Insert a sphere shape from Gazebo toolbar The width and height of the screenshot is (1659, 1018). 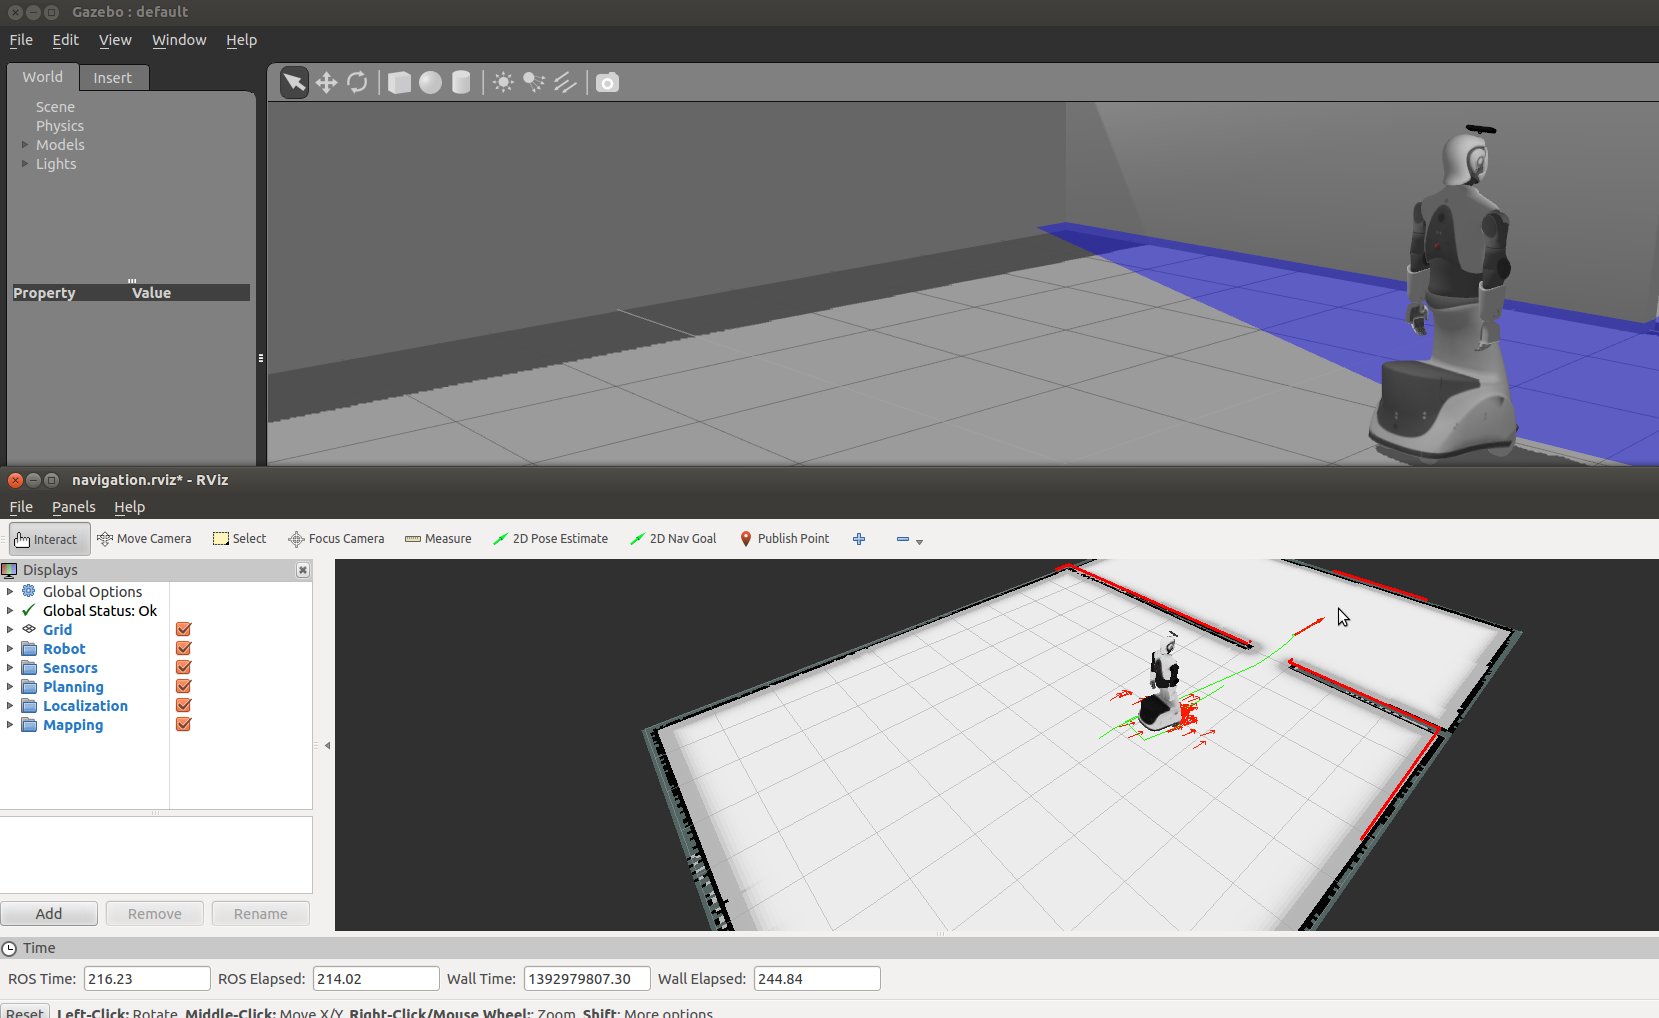pos(430,83)
